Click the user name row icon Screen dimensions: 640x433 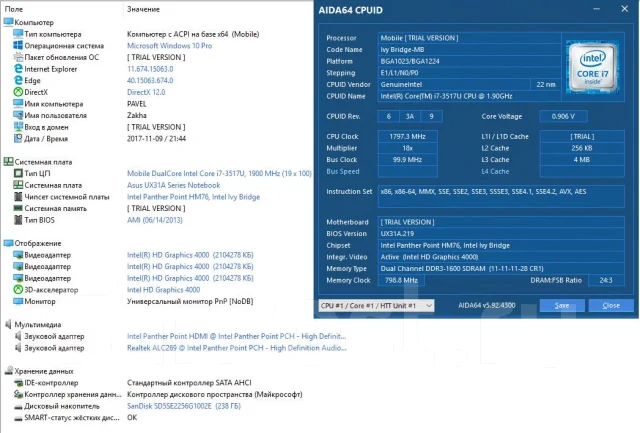pyautogui.click(x=18, y=115)
